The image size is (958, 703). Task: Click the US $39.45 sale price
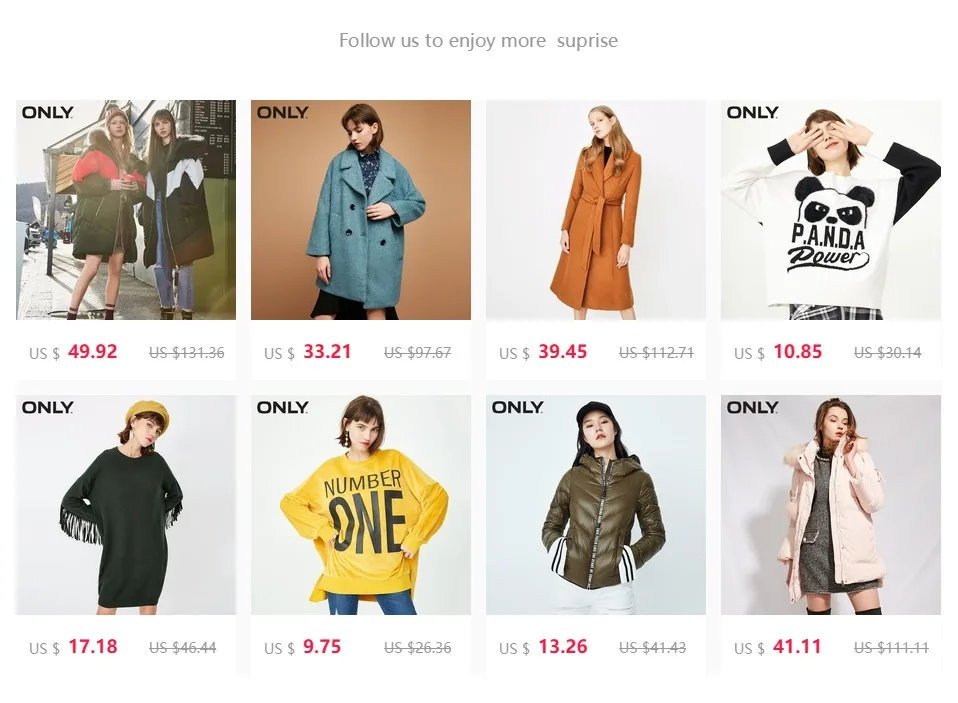coord(543,352)
